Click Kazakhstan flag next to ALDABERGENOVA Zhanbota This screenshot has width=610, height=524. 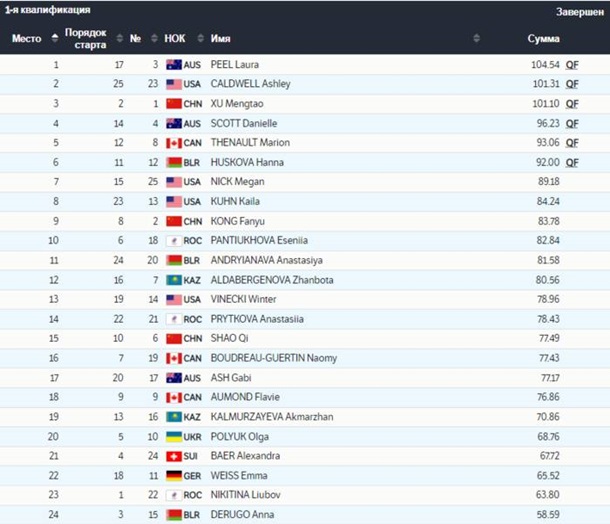click(x=172, y=280)
